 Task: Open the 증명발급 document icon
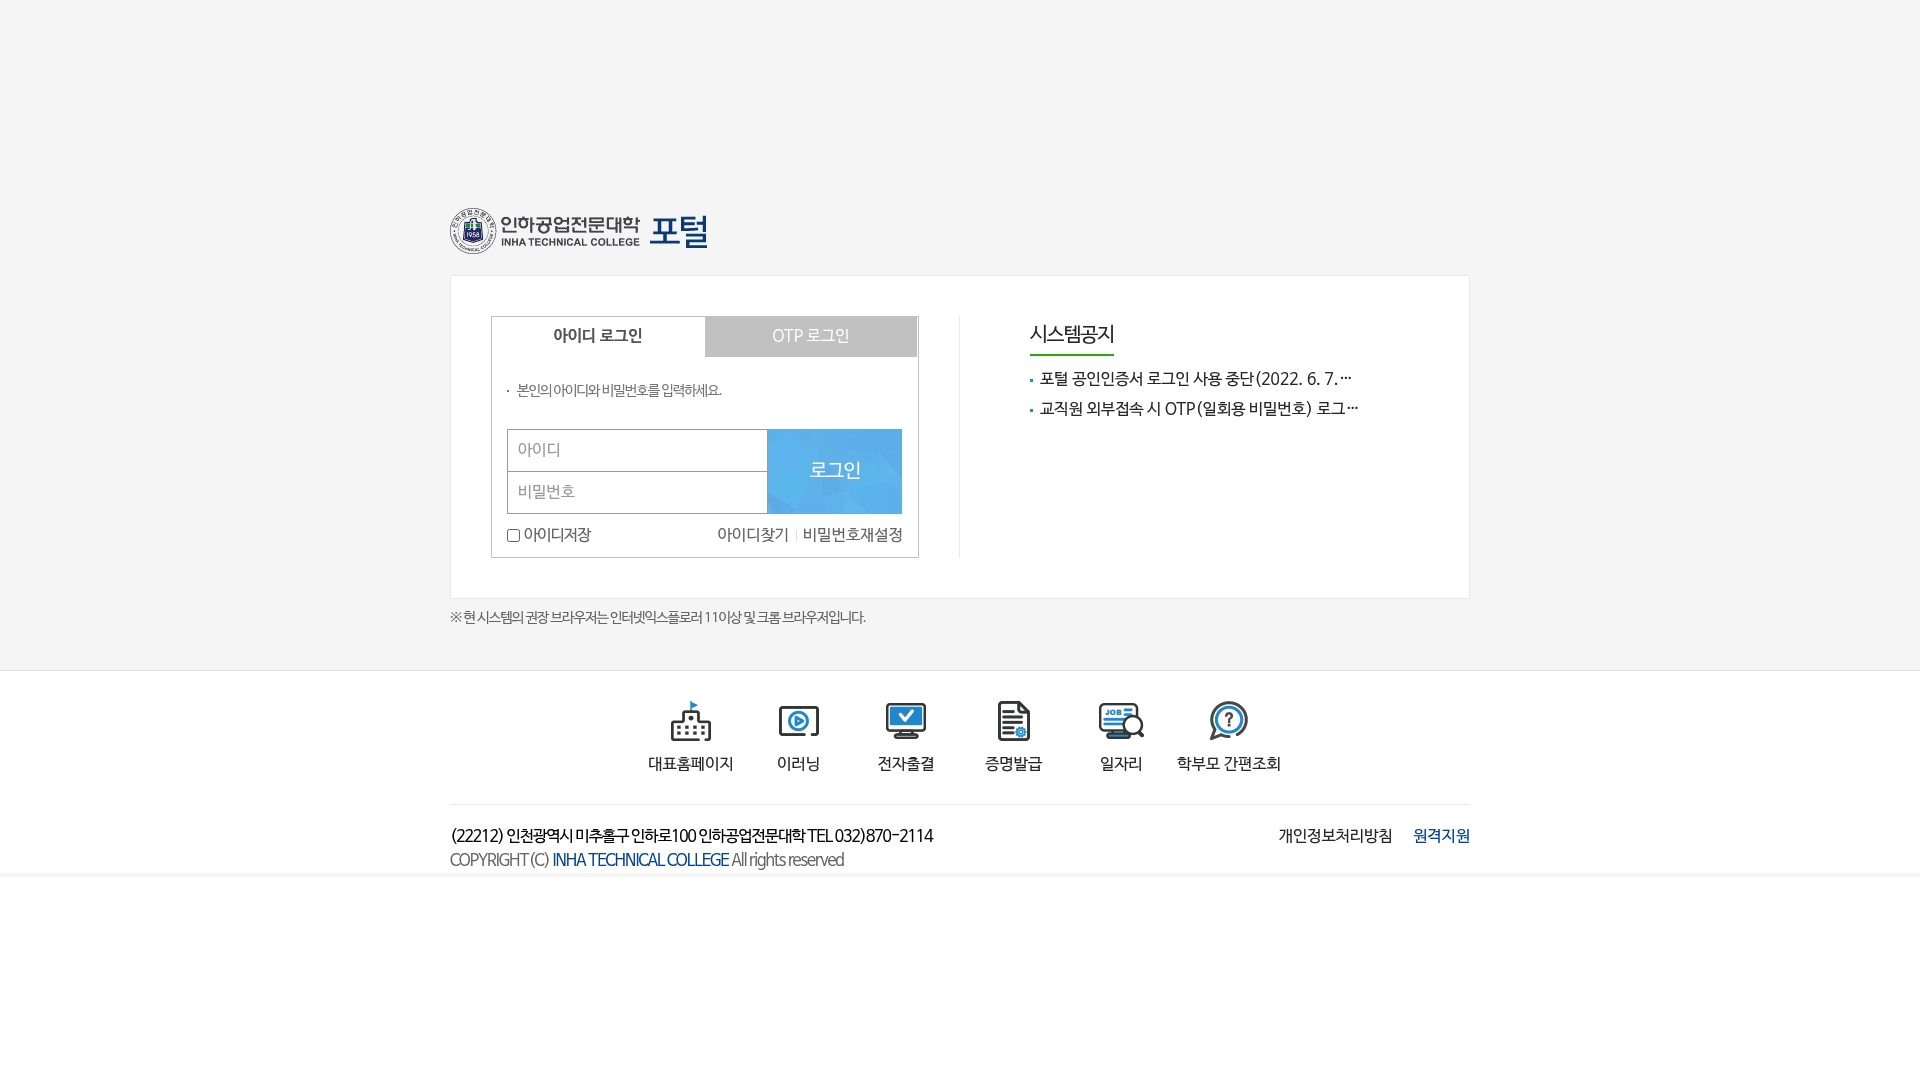[x=1014, y=721]
